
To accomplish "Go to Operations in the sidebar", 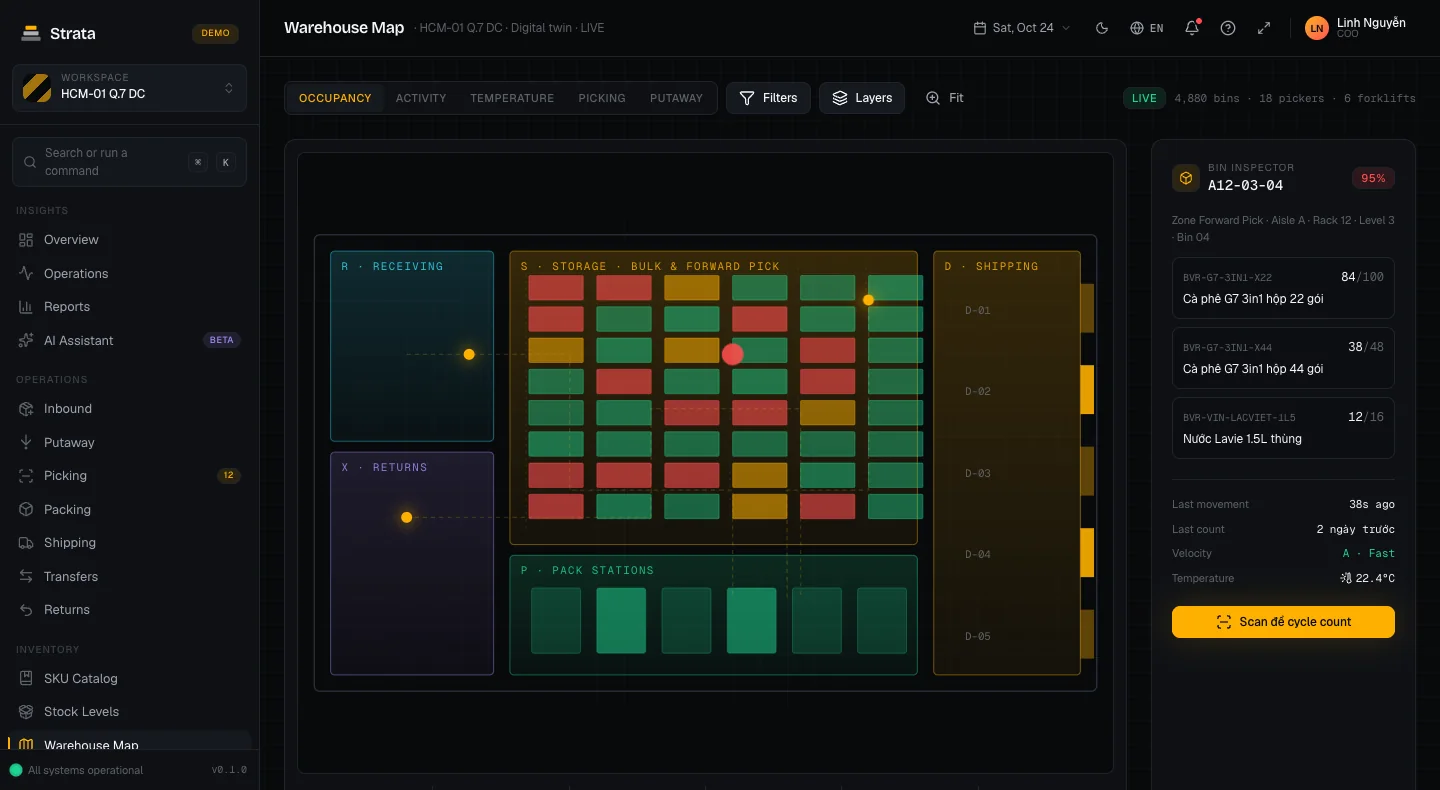I will 130,273.
